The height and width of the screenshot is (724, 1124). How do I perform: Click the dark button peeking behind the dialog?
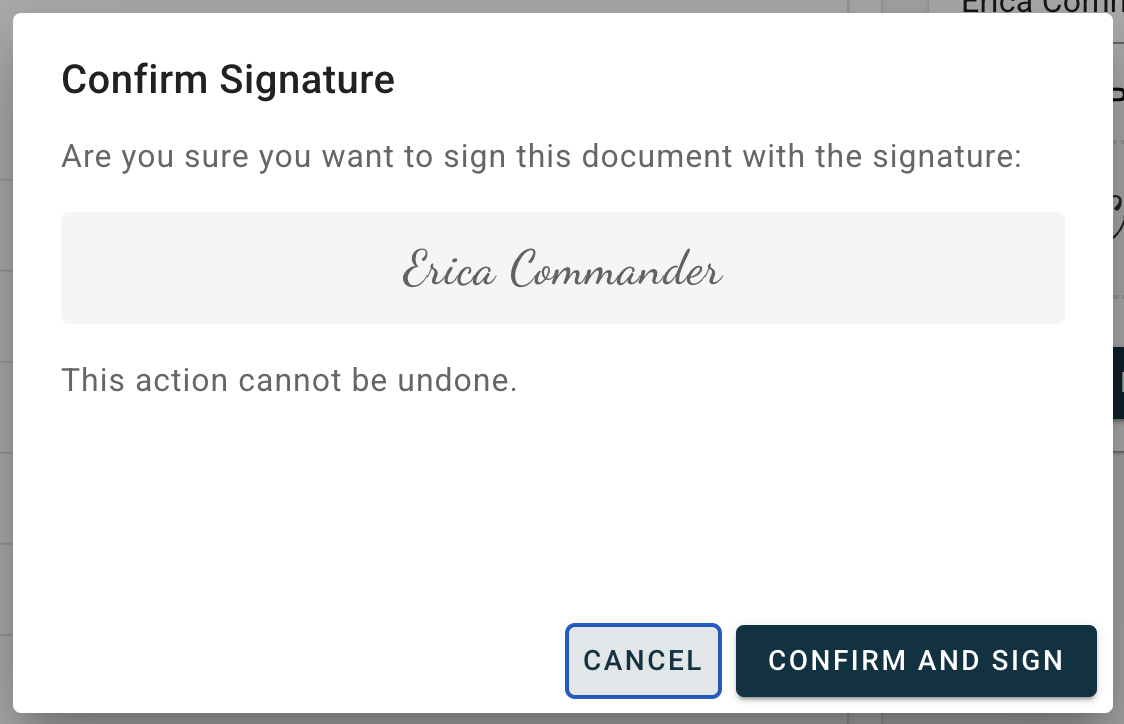tap(1118, 382)
